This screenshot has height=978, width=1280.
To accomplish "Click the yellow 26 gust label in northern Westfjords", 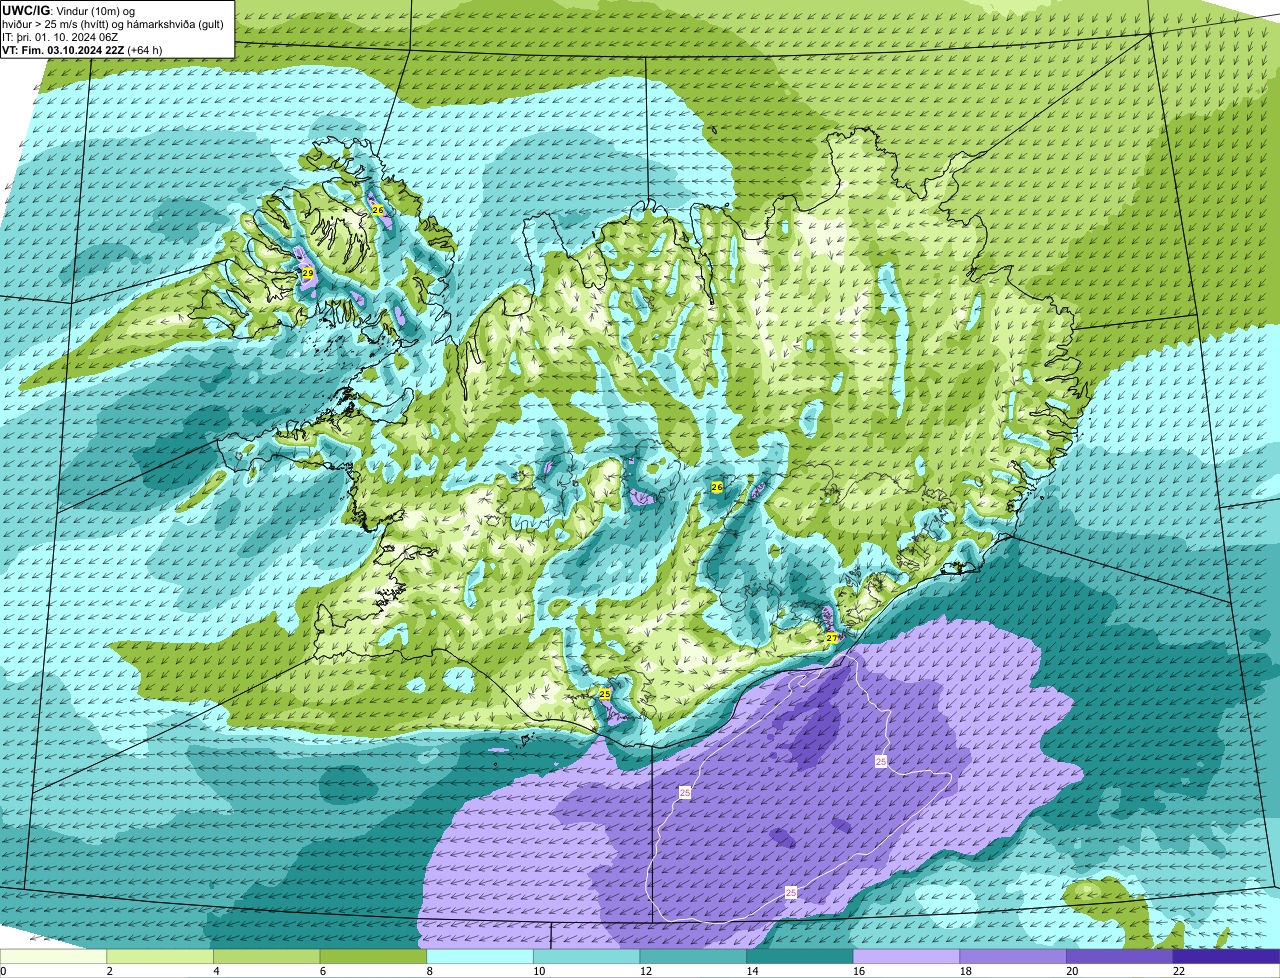I will [378, 210].
